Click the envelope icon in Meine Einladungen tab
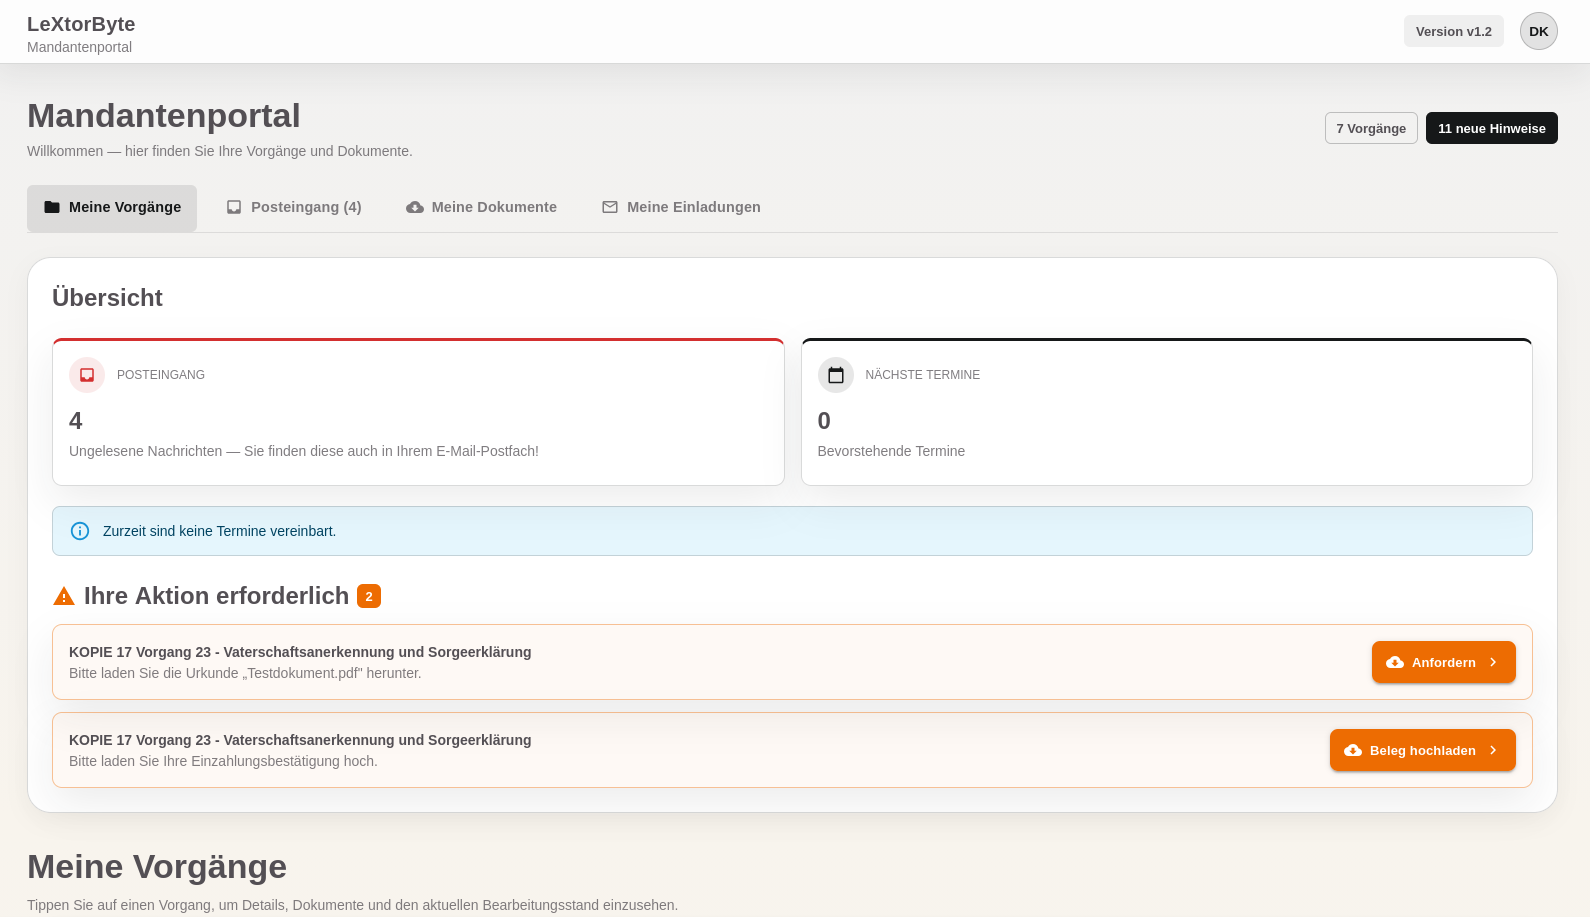Image resolution: width=1590 pixels, height=917 pixels. pos(610,207)
